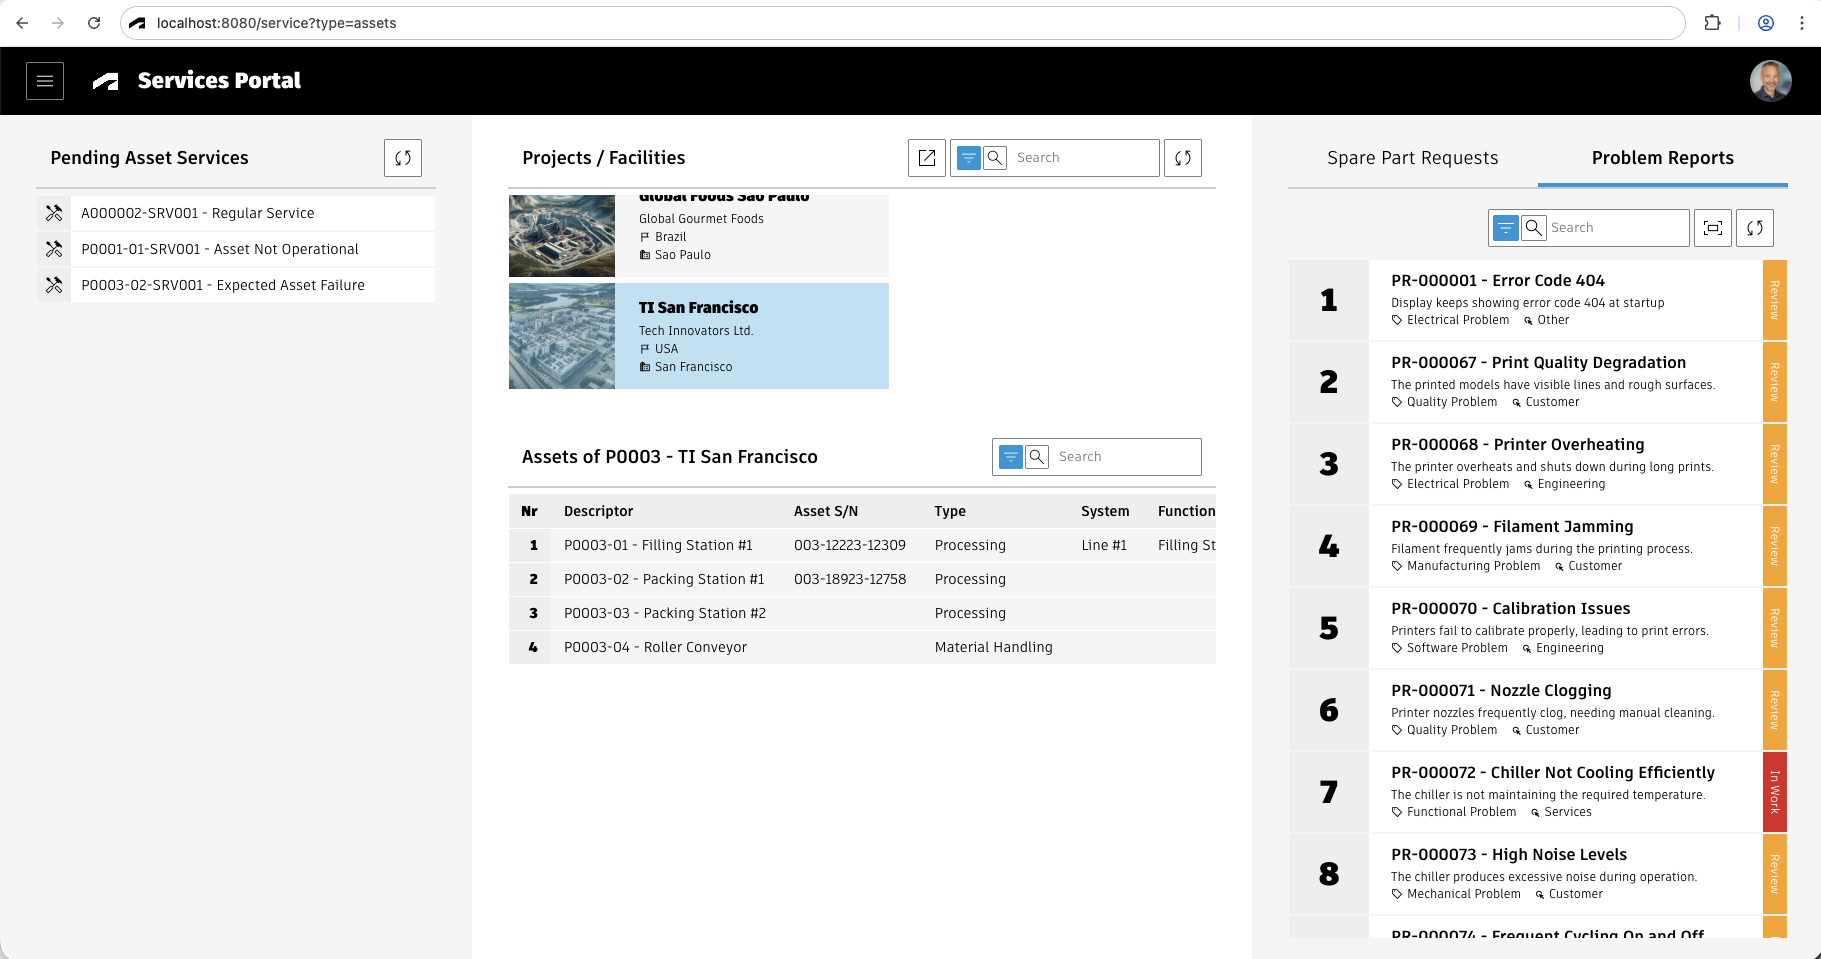Open Projects / Facilities in external view
Viewport: 1821px width, 959px height.
pos(927,158)
